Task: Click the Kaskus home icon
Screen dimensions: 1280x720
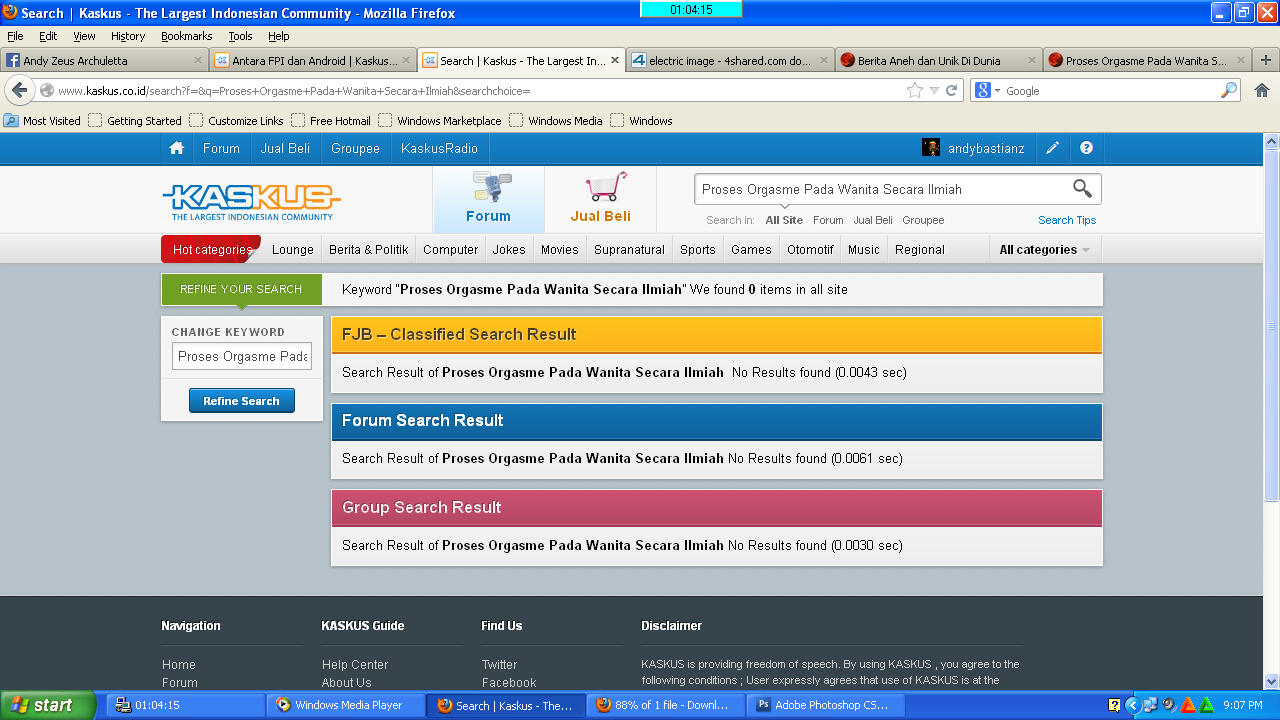Action: coord(177,148)
